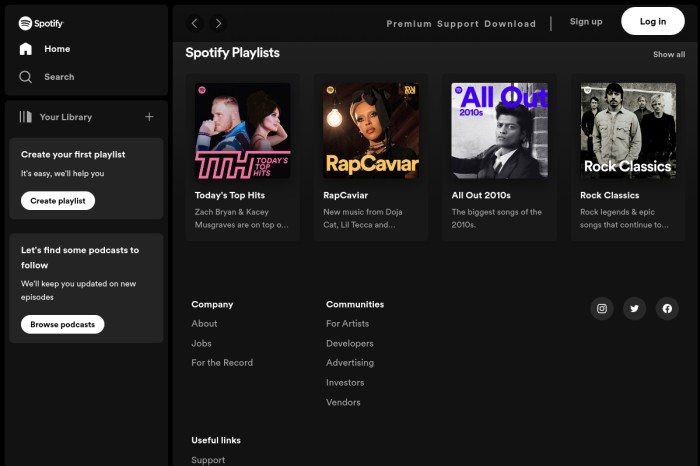The height and width of the screenshot is (466, 700).
Task: Select Search in the sidebar
Action: 59,77
